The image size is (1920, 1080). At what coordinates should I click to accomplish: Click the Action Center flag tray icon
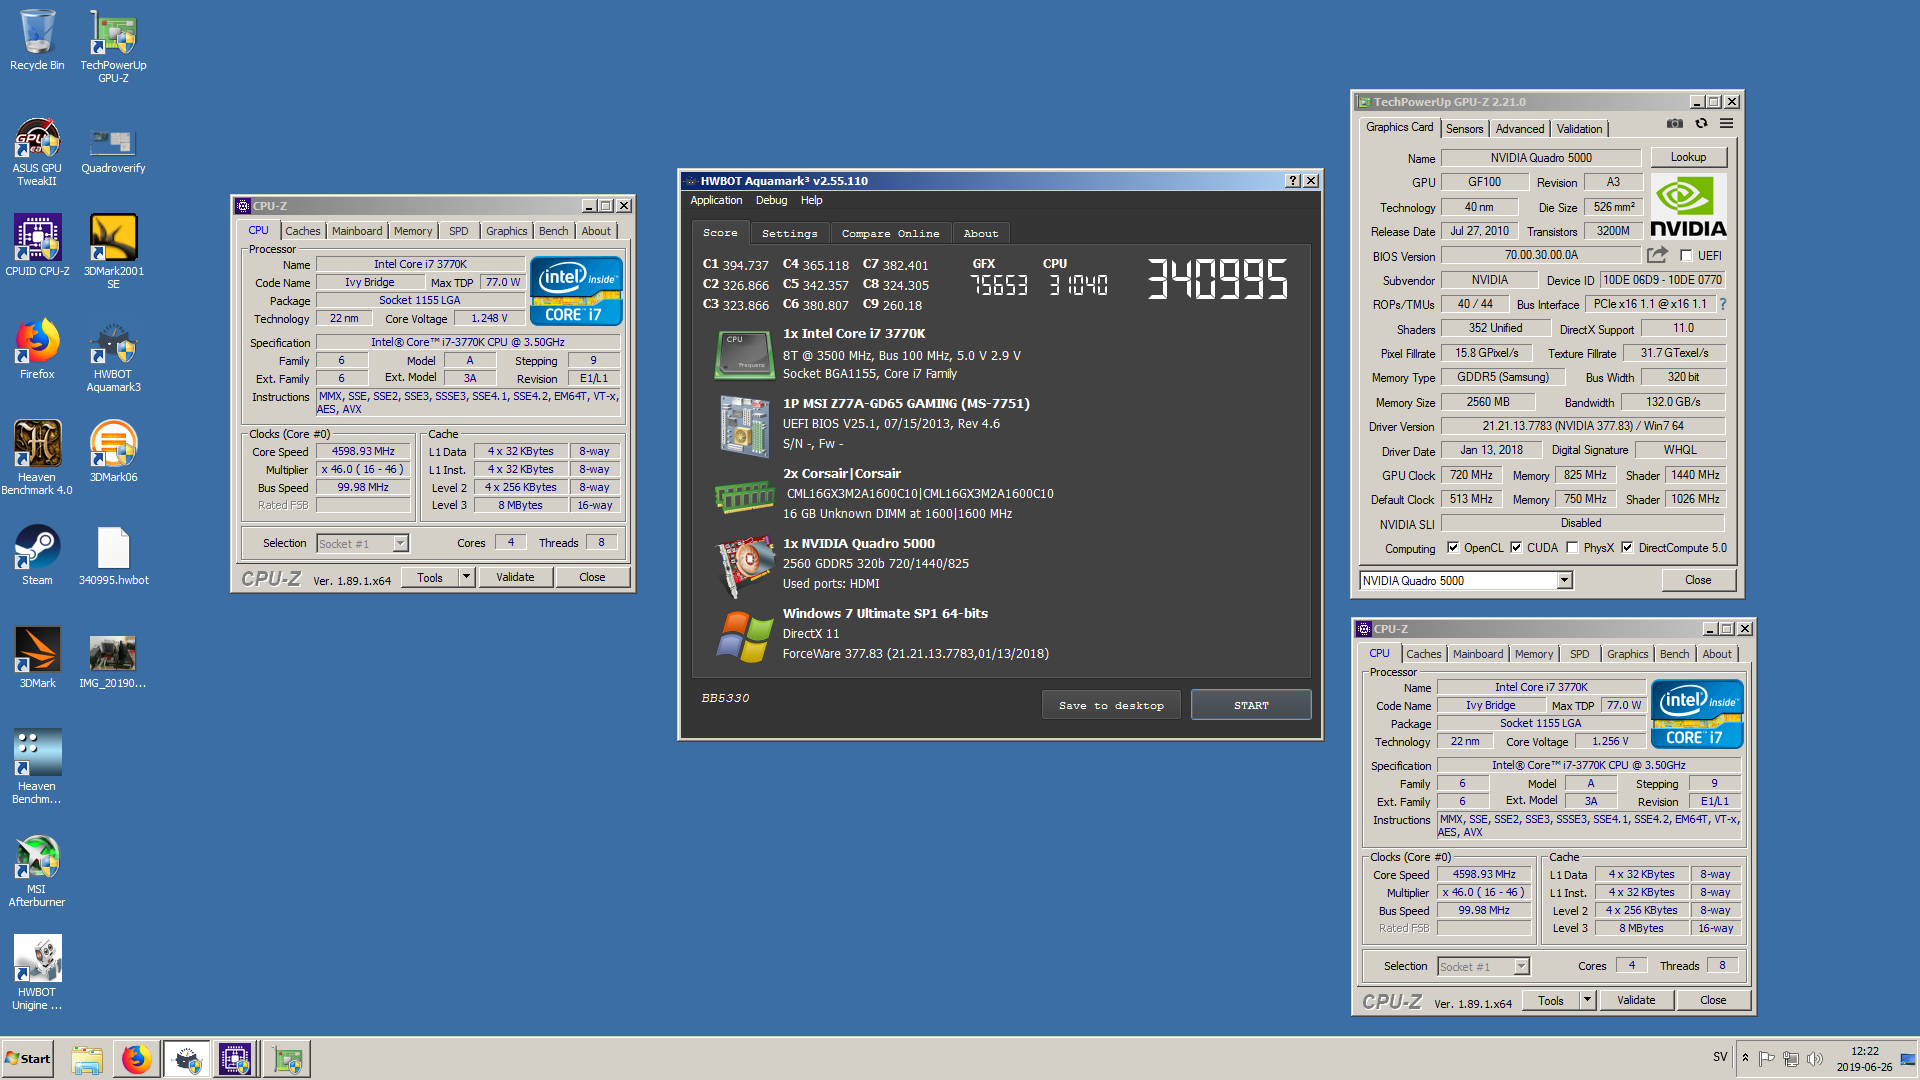tap(1767, 1059)
